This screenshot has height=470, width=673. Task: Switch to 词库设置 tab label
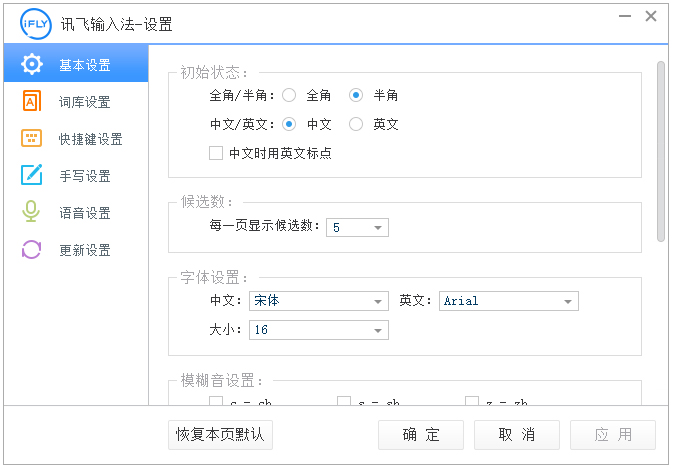coord(85,102)
